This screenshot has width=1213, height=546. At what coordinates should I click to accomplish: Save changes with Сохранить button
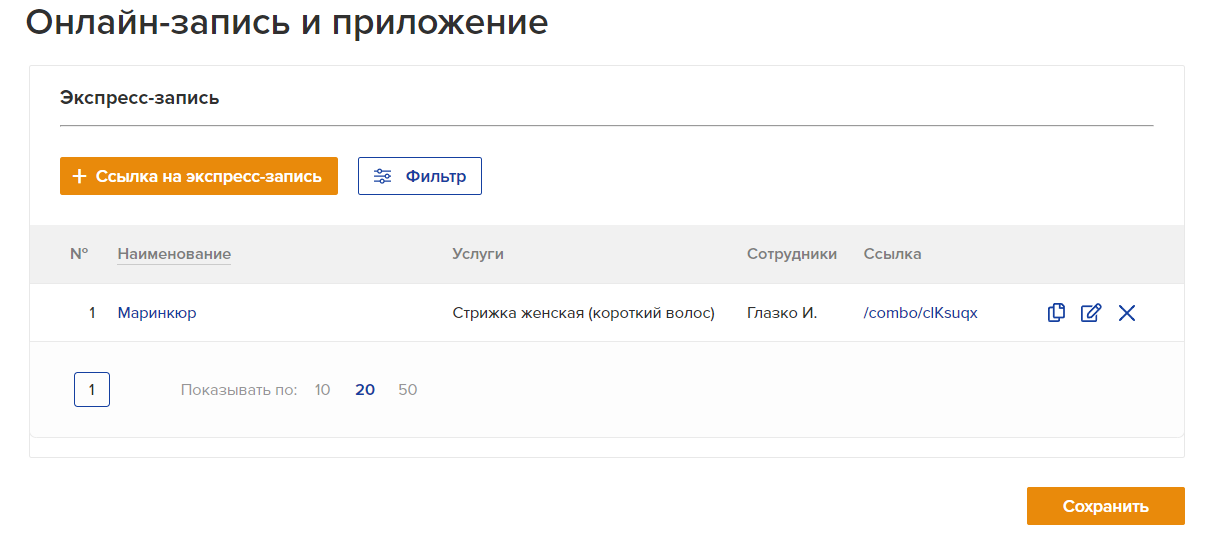click(x=1105, y=506)
